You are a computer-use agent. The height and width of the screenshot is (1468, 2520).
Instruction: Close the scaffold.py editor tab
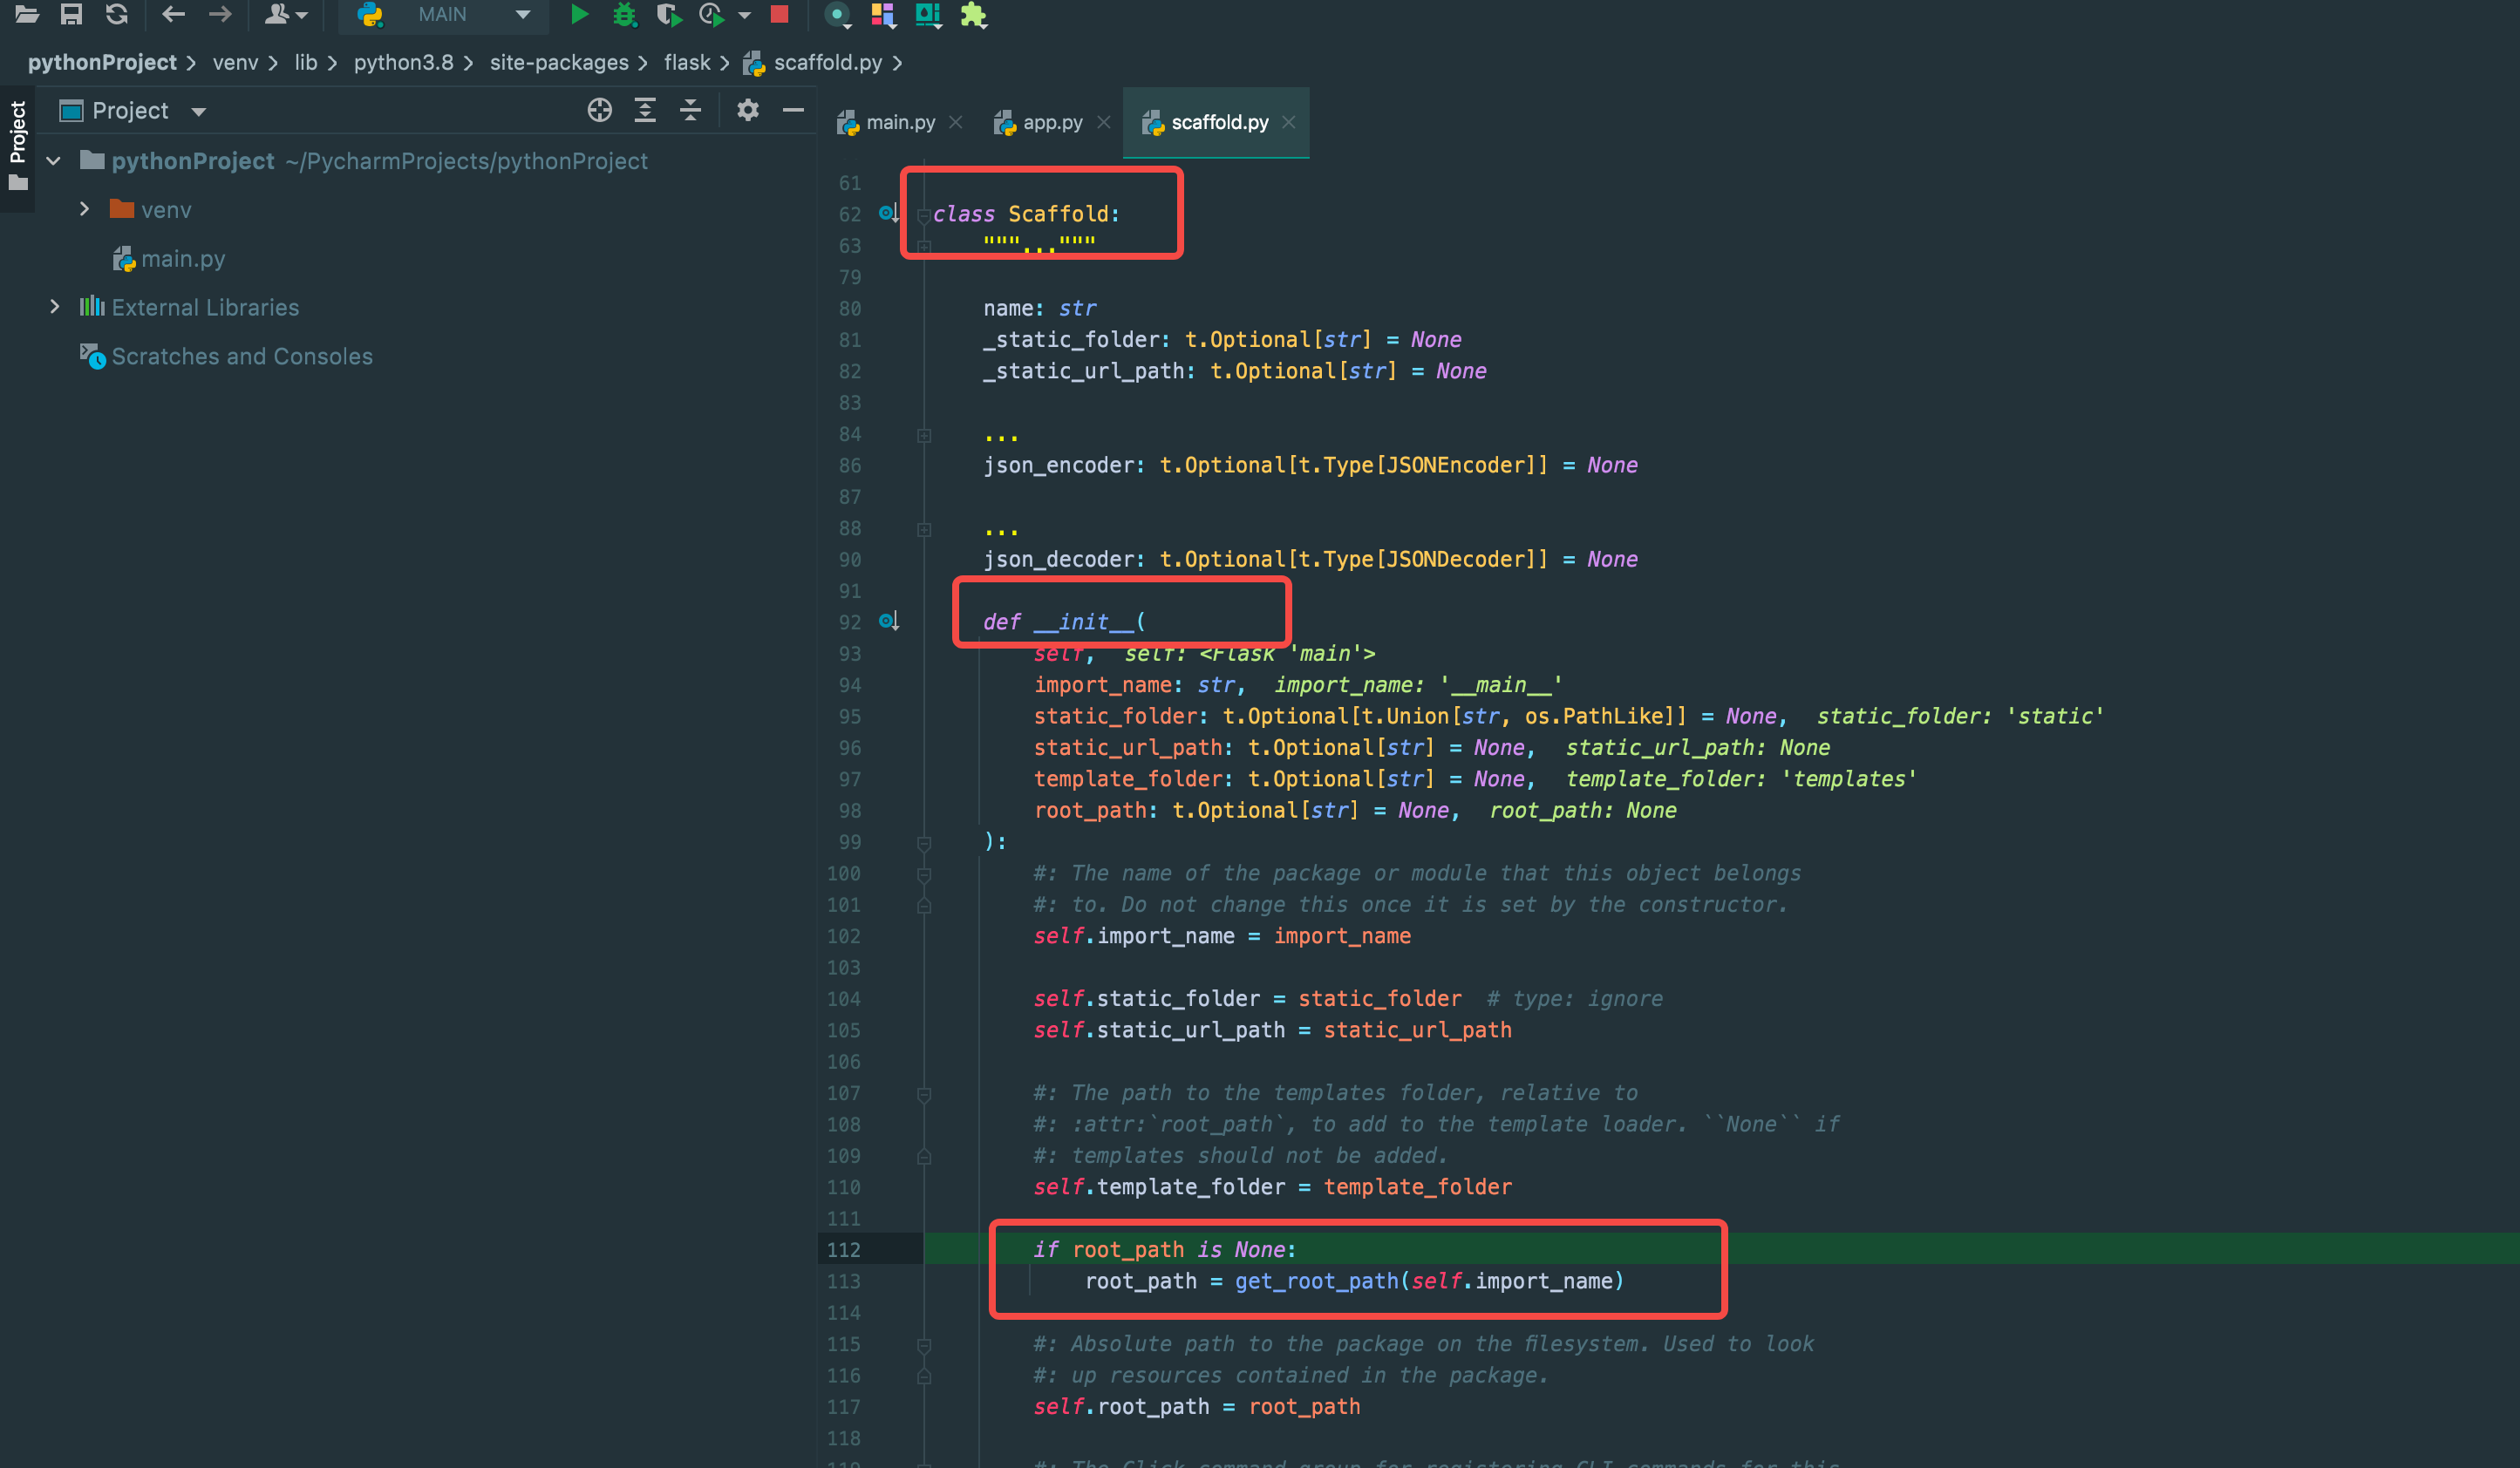click(x=1289, y=122)
